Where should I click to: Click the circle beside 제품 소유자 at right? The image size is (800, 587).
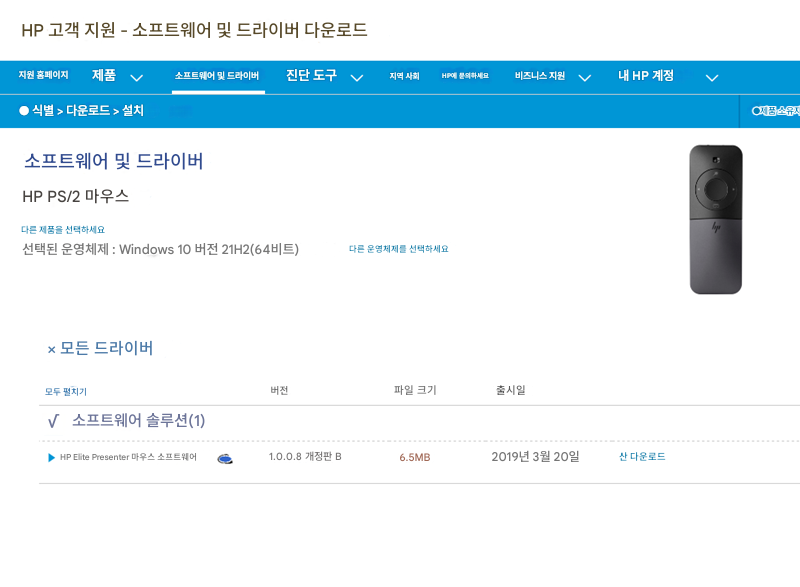point(757,111)
